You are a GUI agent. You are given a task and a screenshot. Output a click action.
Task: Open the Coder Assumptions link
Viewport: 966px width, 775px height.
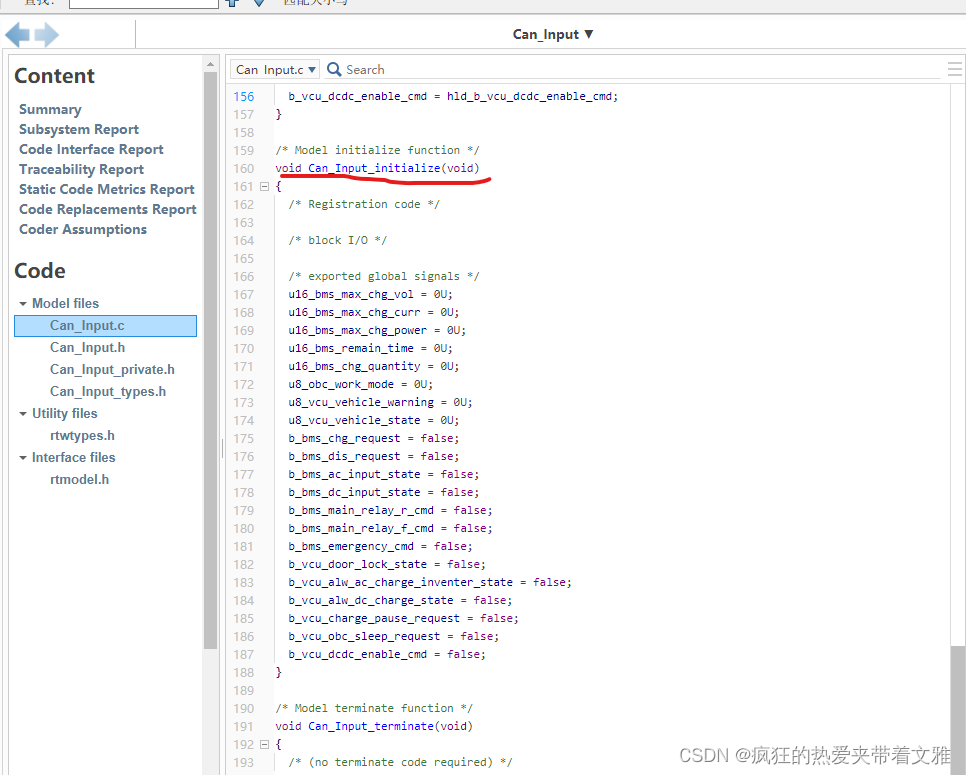(x=83, y=229)
